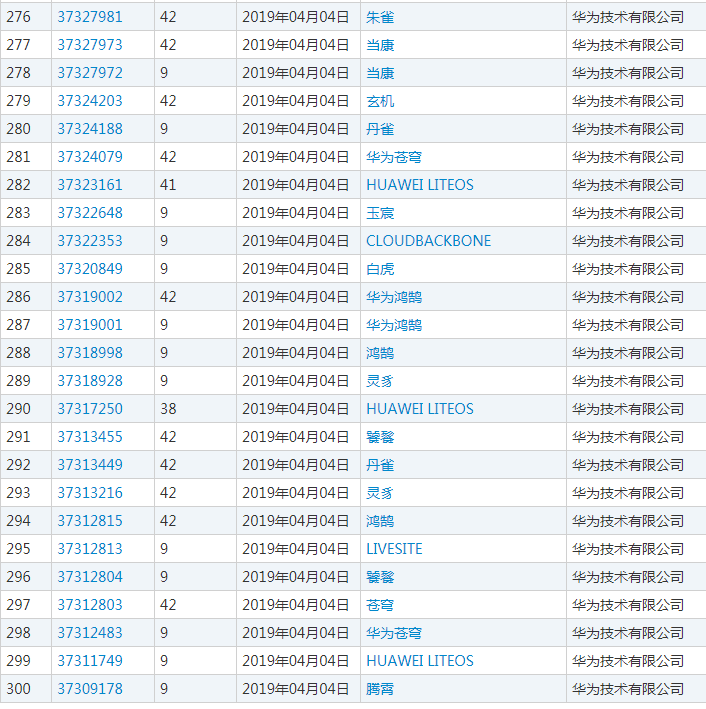Click HUAWEI LITEOS in row 299
The width and height of the screenshot is (706, 709).
click(420, 661)
